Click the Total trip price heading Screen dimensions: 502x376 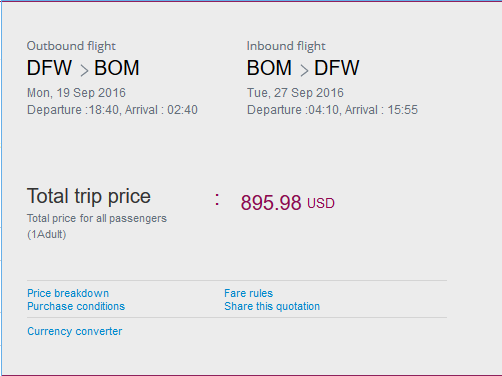(x=89, y=196)
